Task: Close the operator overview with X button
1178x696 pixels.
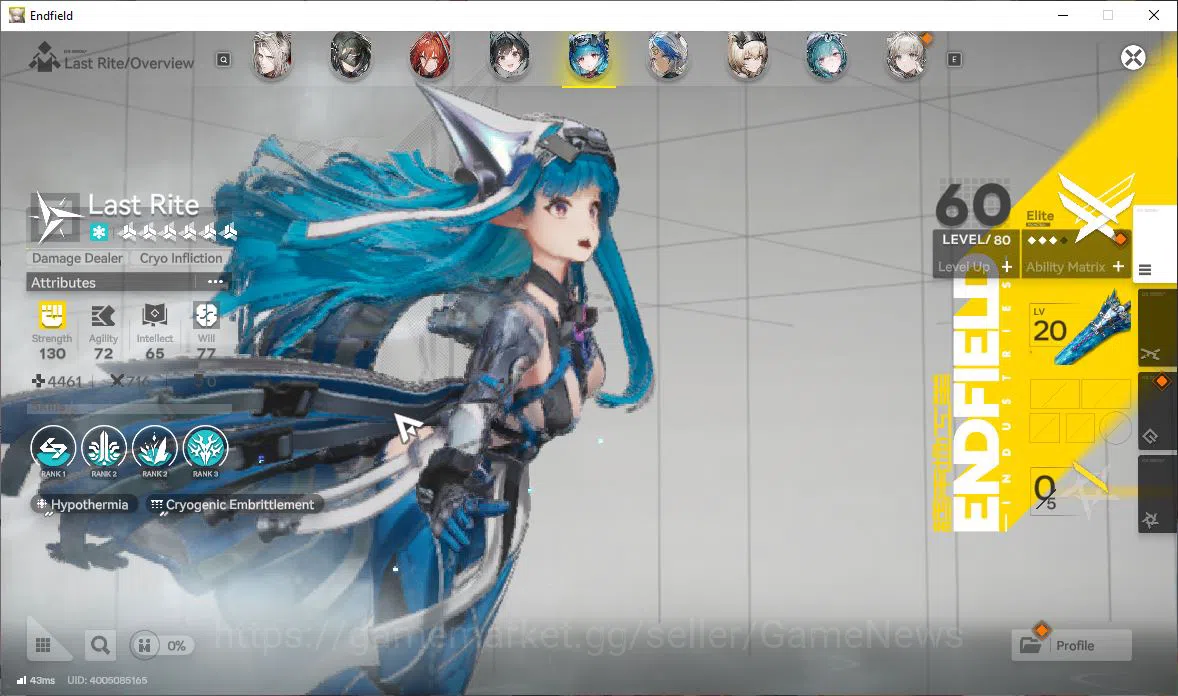Action: point(1133,58)
